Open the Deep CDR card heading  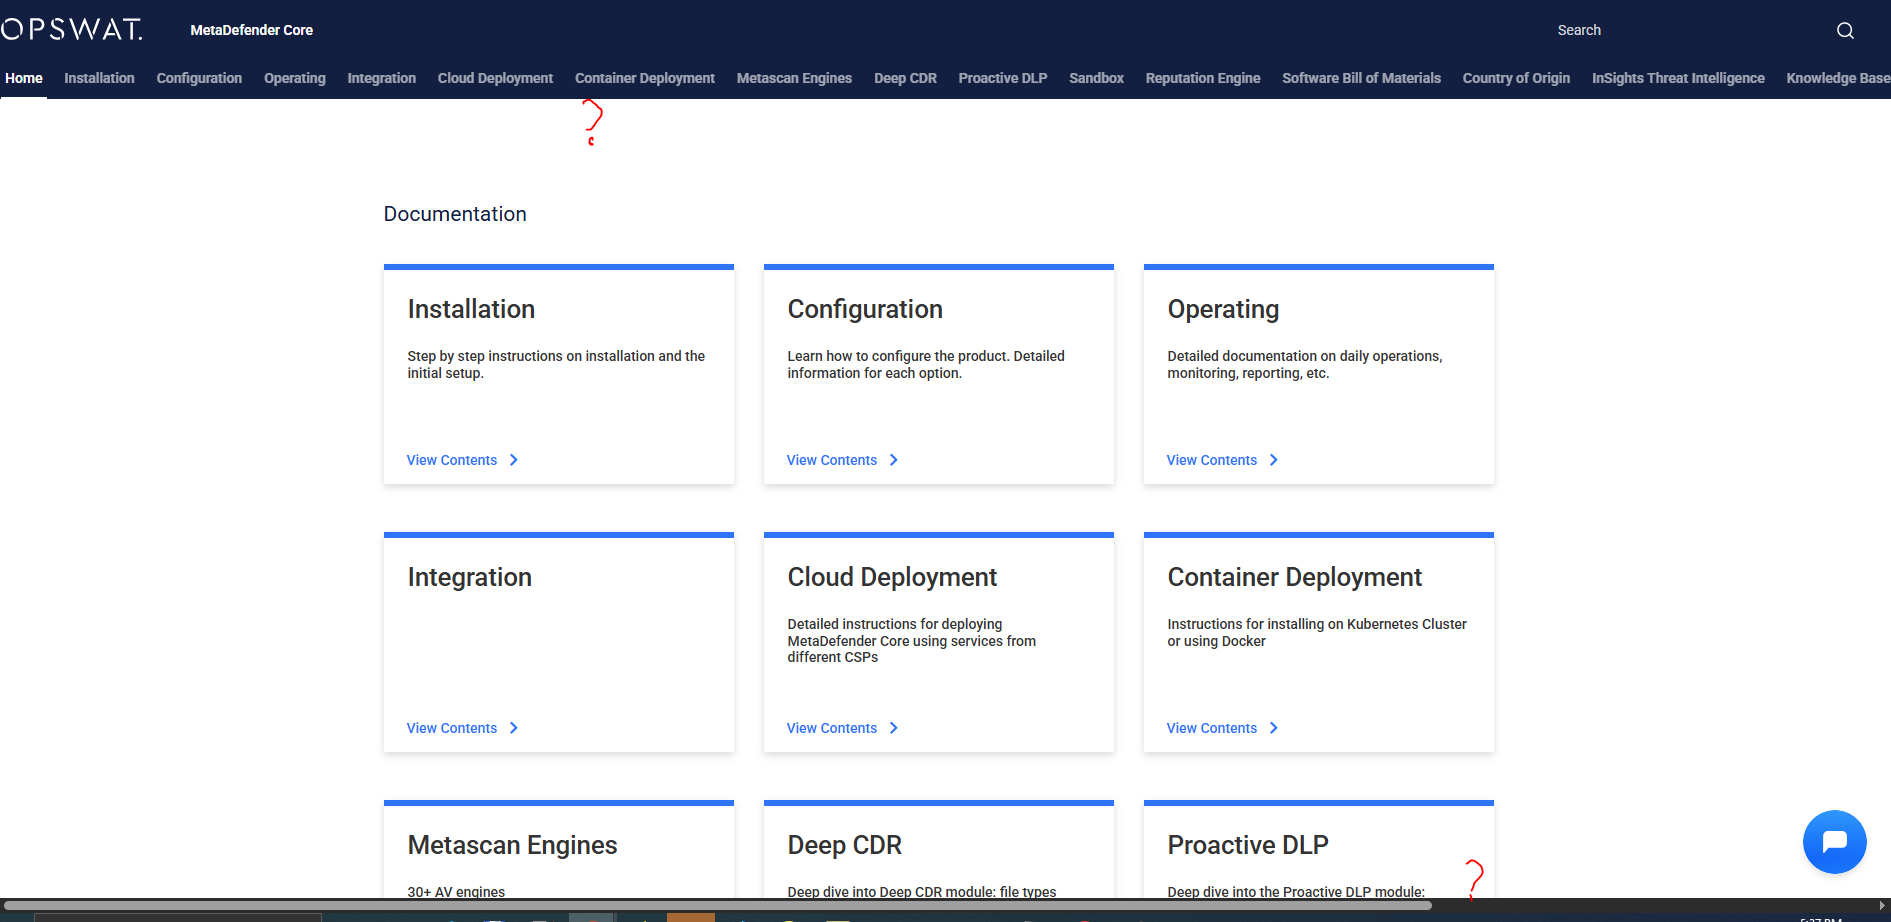pyautogui.click(x=844, y=845)
